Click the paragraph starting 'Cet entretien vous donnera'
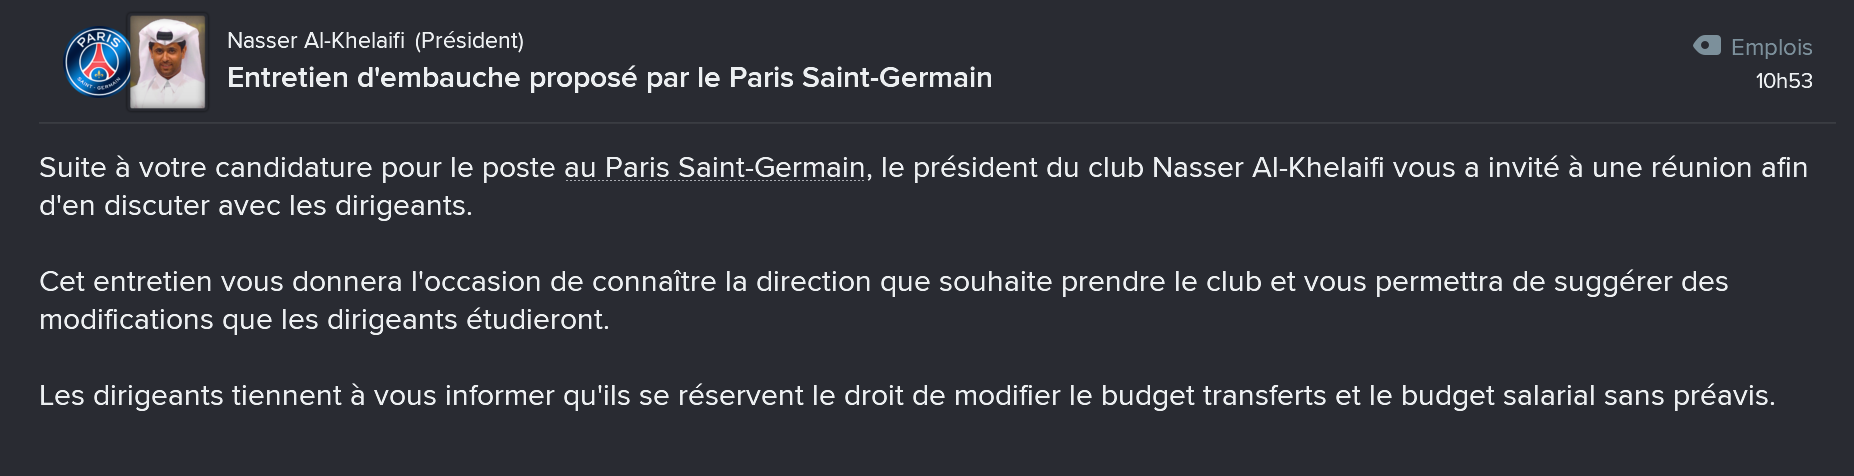The height and width of the screenshot is (476, 1854). click(x=884, y=300)
